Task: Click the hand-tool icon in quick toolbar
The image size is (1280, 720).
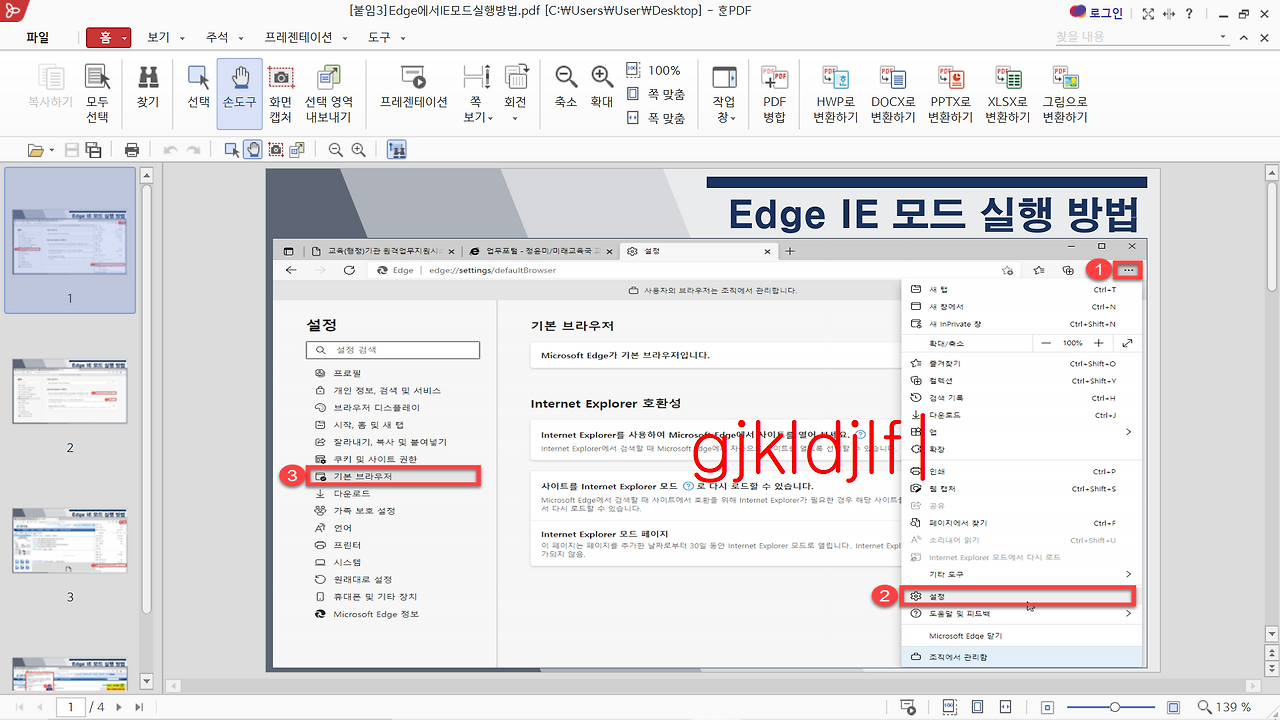Action: click(x=254, y=150)
